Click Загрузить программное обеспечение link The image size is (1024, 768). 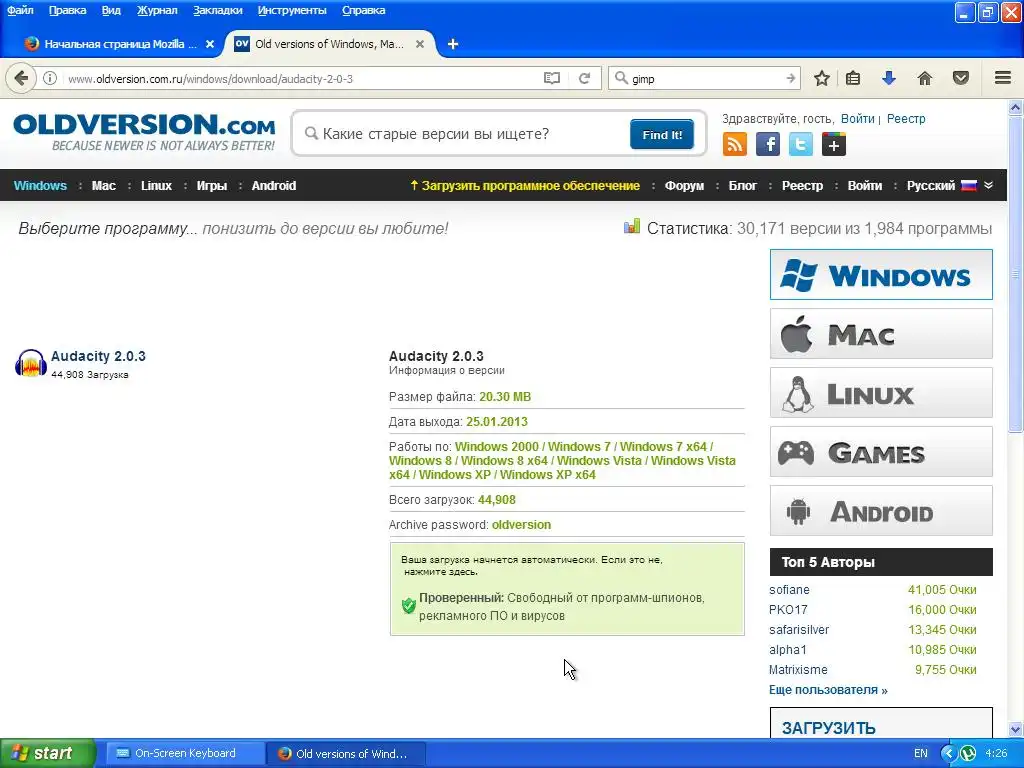(x=524, y=185)
